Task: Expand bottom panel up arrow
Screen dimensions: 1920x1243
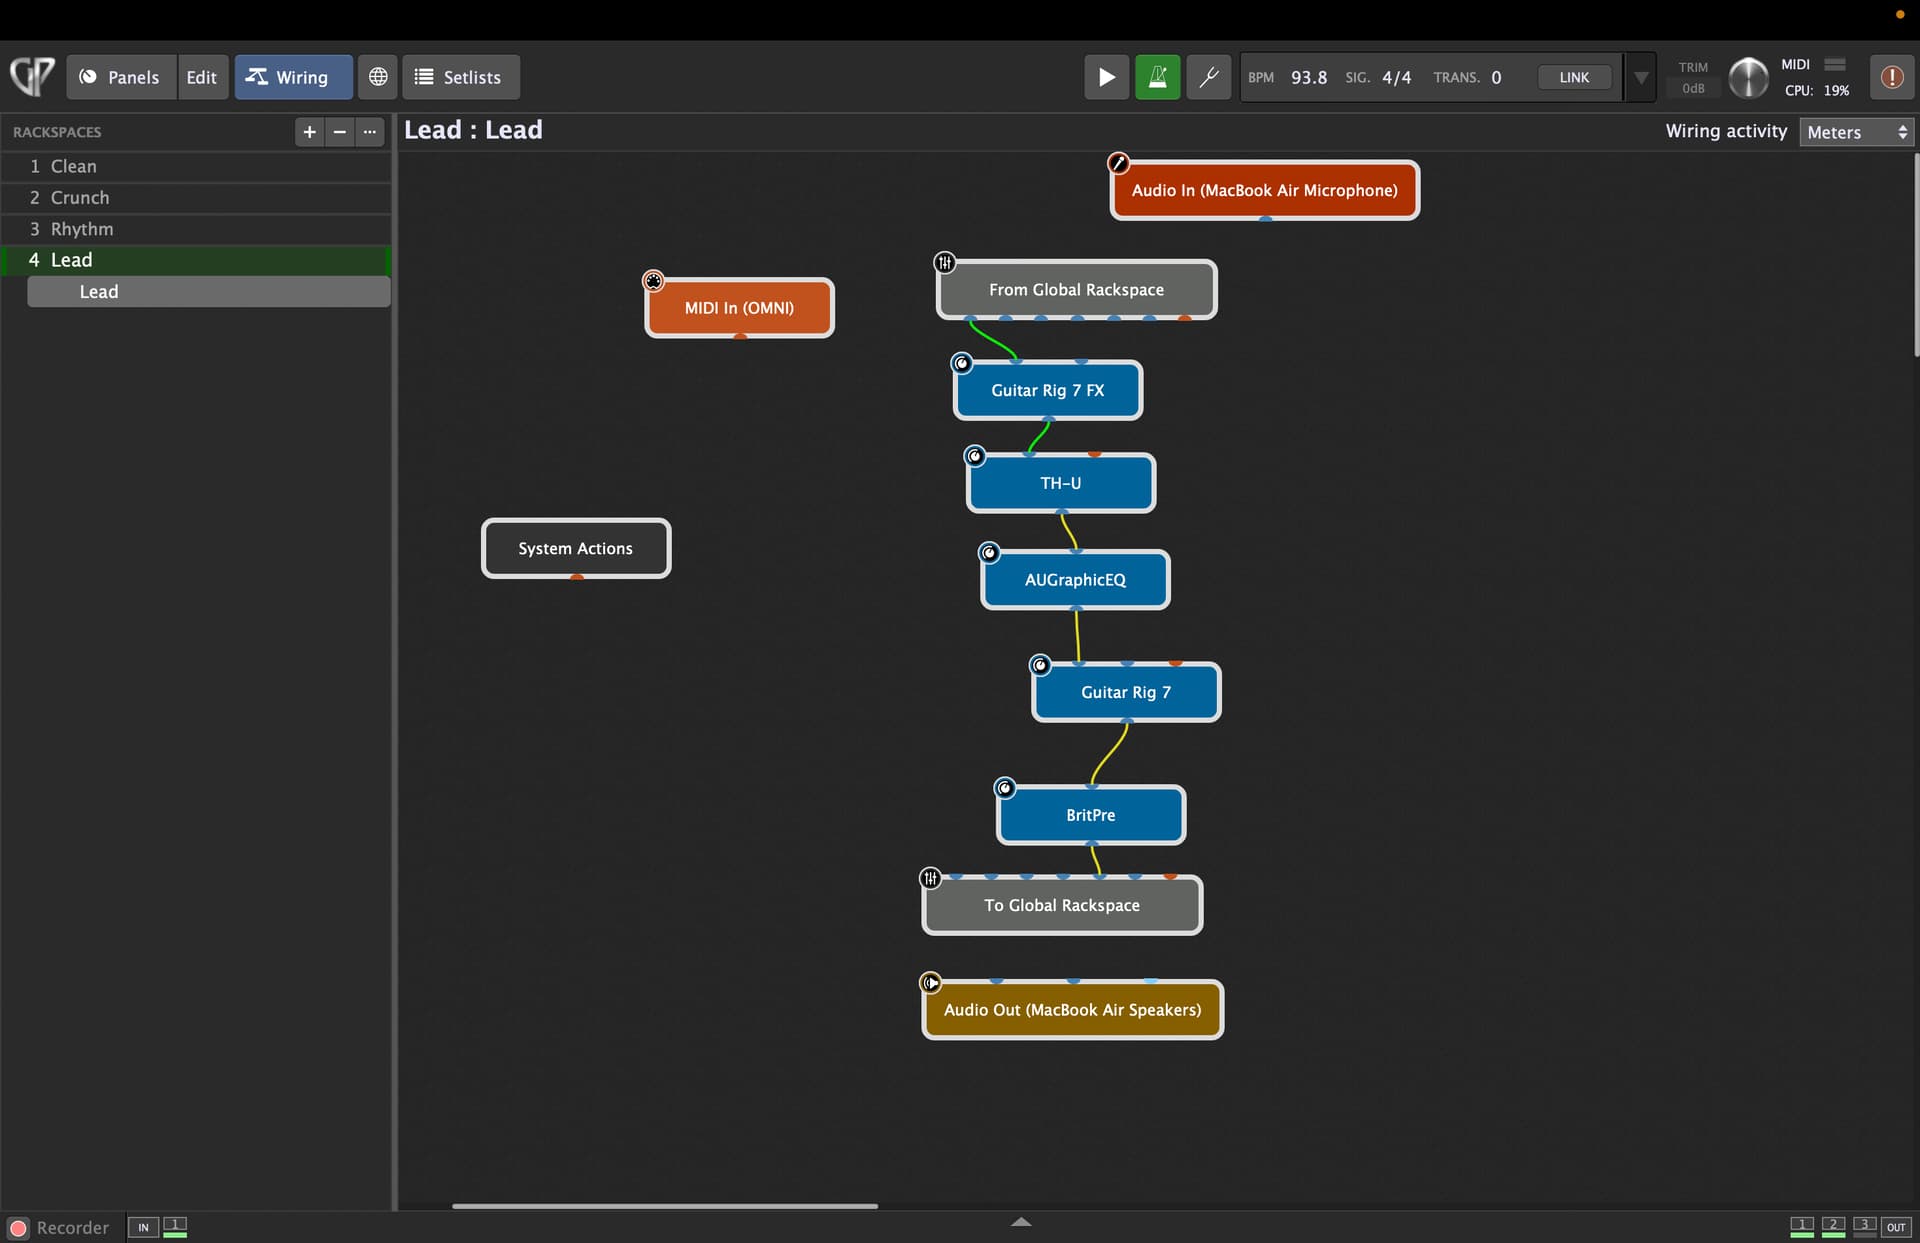Action: [x=1021, y=1222]
